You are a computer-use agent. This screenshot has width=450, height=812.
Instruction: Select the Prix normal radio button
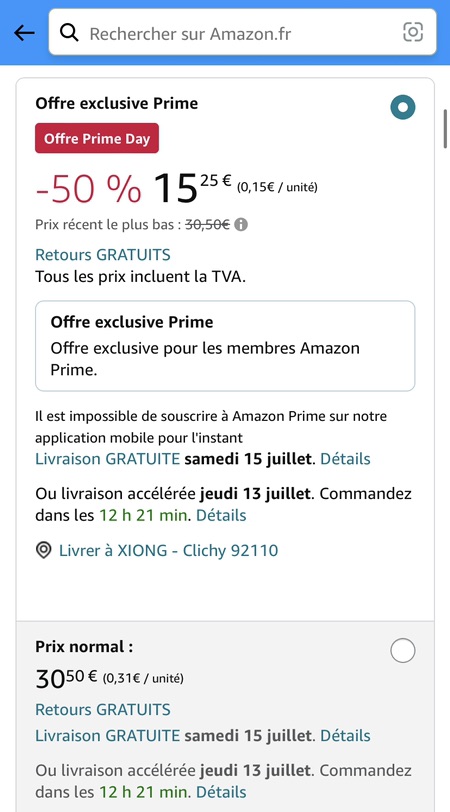tap(403, 650)
